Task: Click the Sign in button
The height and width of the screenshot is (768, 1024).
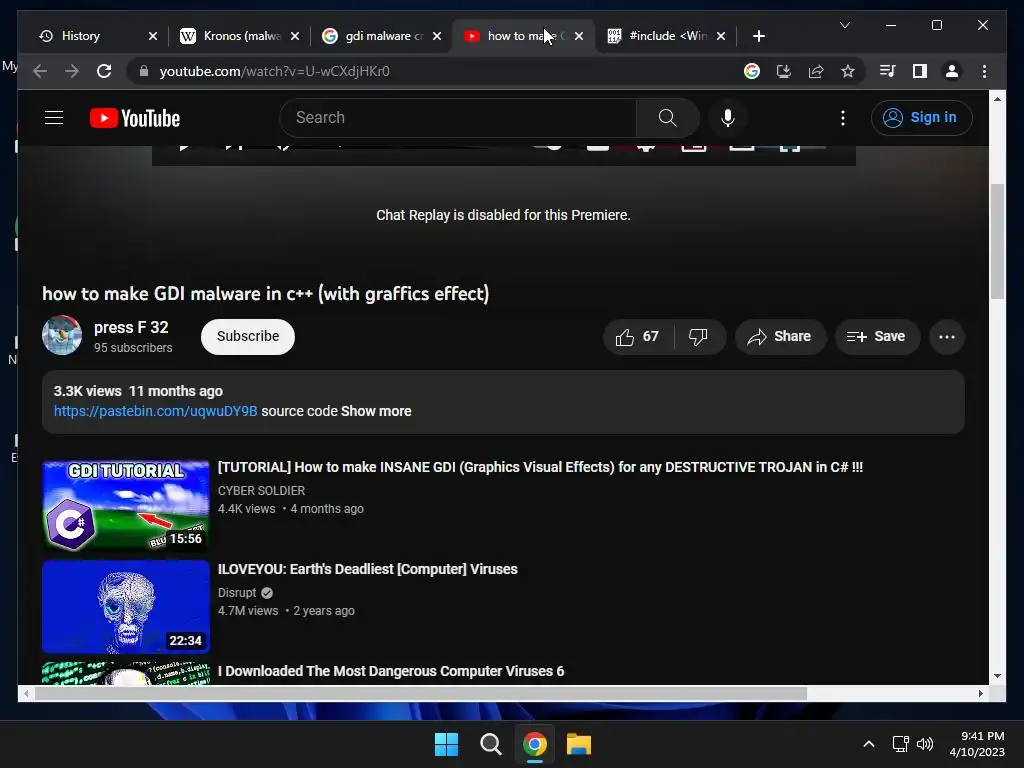Action: pyautogui.click(x=921, y=118)
